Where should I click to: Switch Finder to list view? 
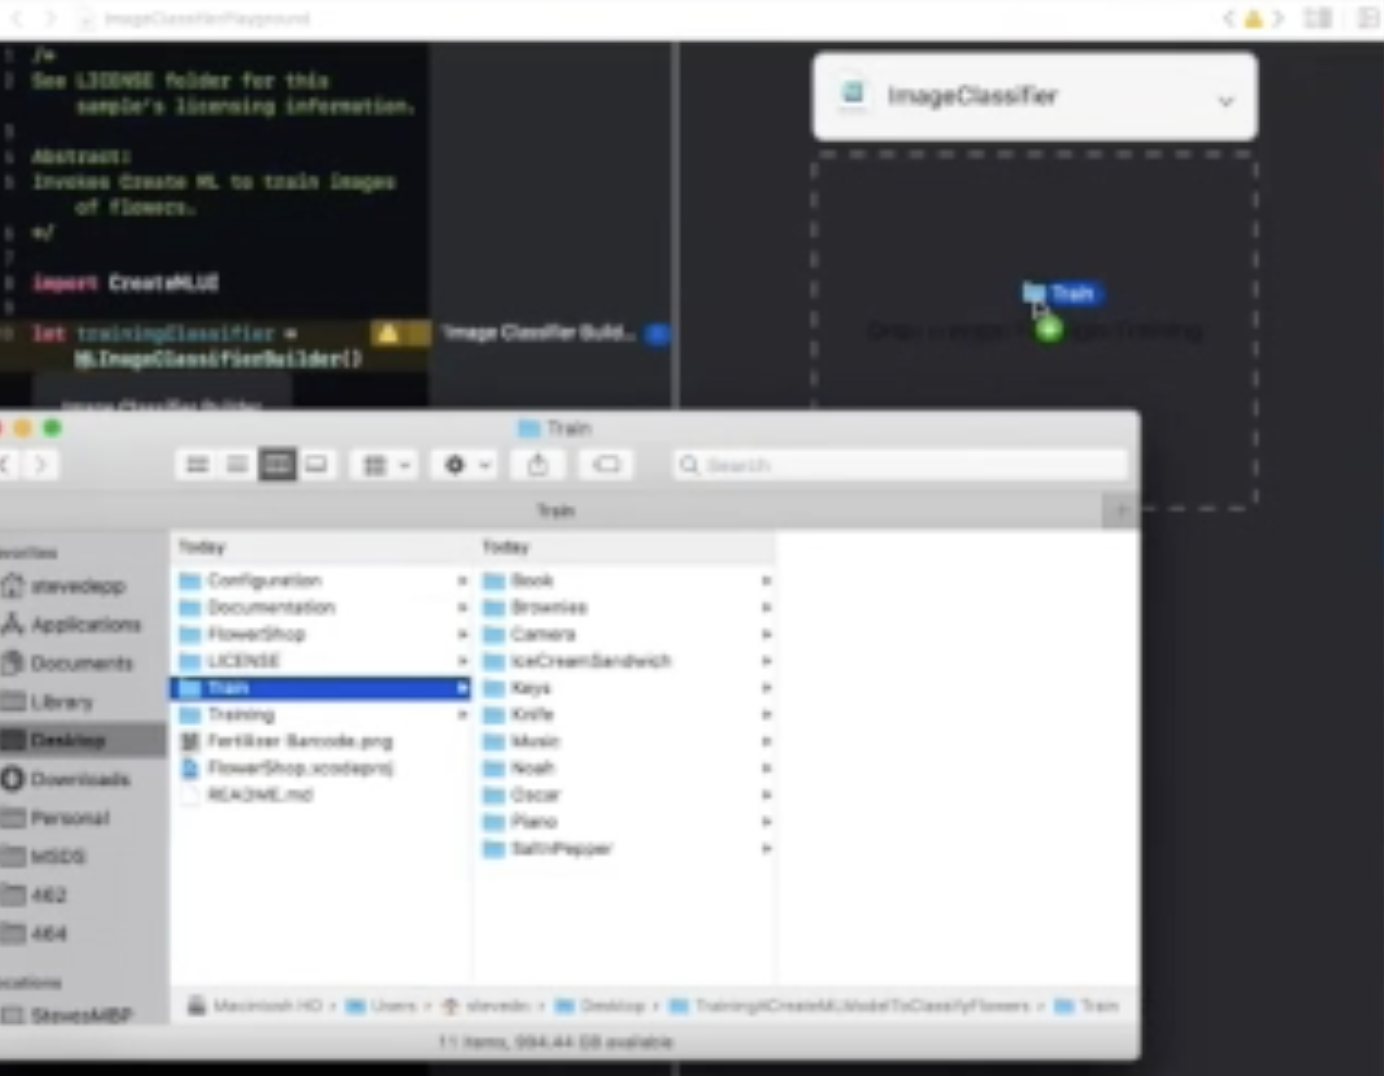point(237,465)
